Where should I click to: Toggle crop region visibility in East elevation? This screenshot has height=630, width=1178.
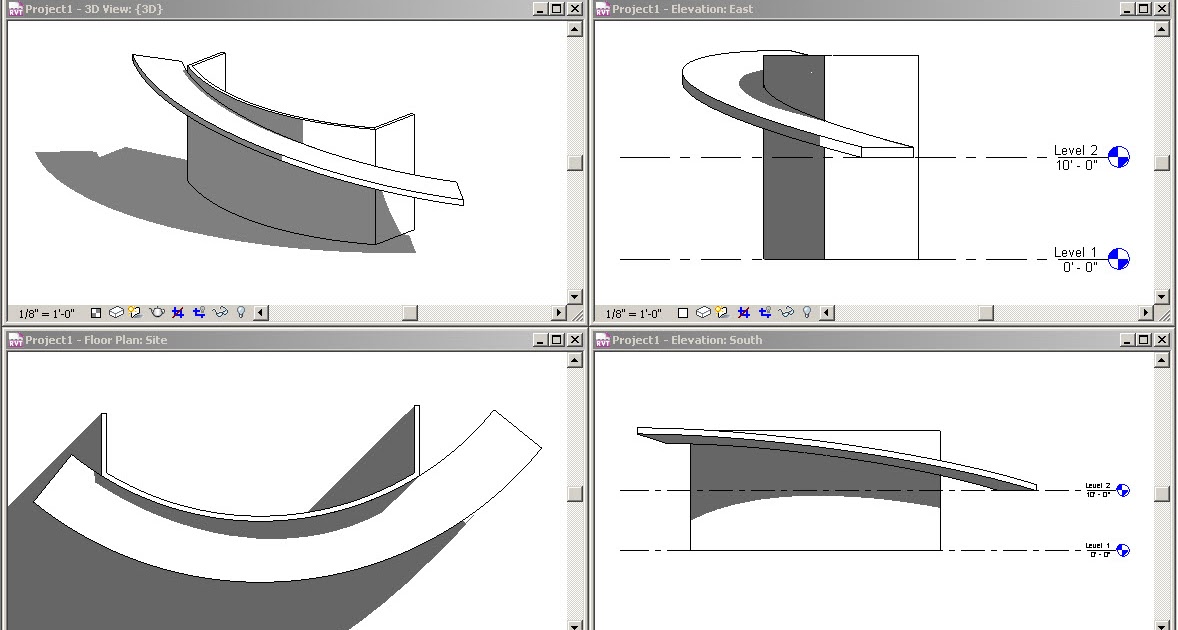pos(763,313)
